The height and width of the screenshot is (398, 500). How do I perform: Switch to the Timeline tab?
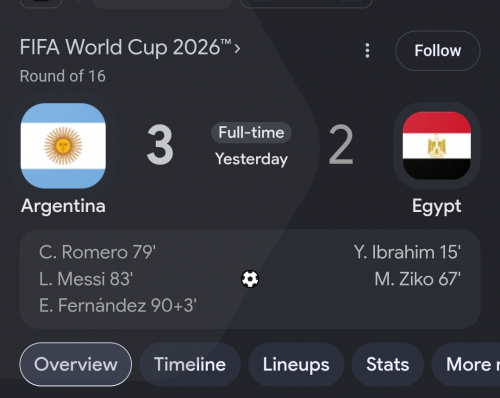tap(190, 364)
